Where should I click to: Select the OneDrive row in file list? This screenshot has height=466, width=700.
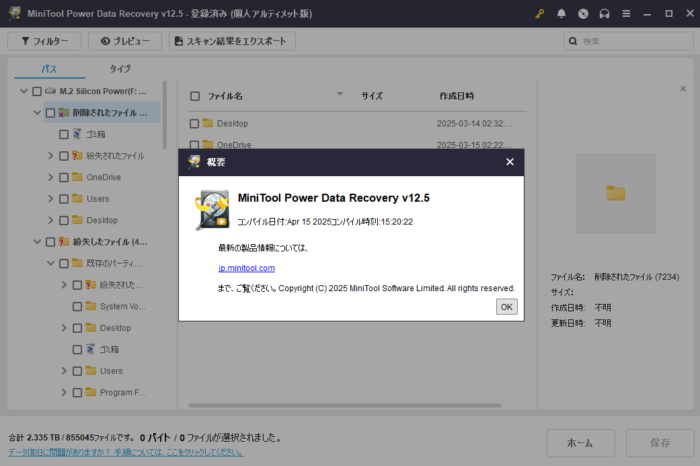click(357, 144)
